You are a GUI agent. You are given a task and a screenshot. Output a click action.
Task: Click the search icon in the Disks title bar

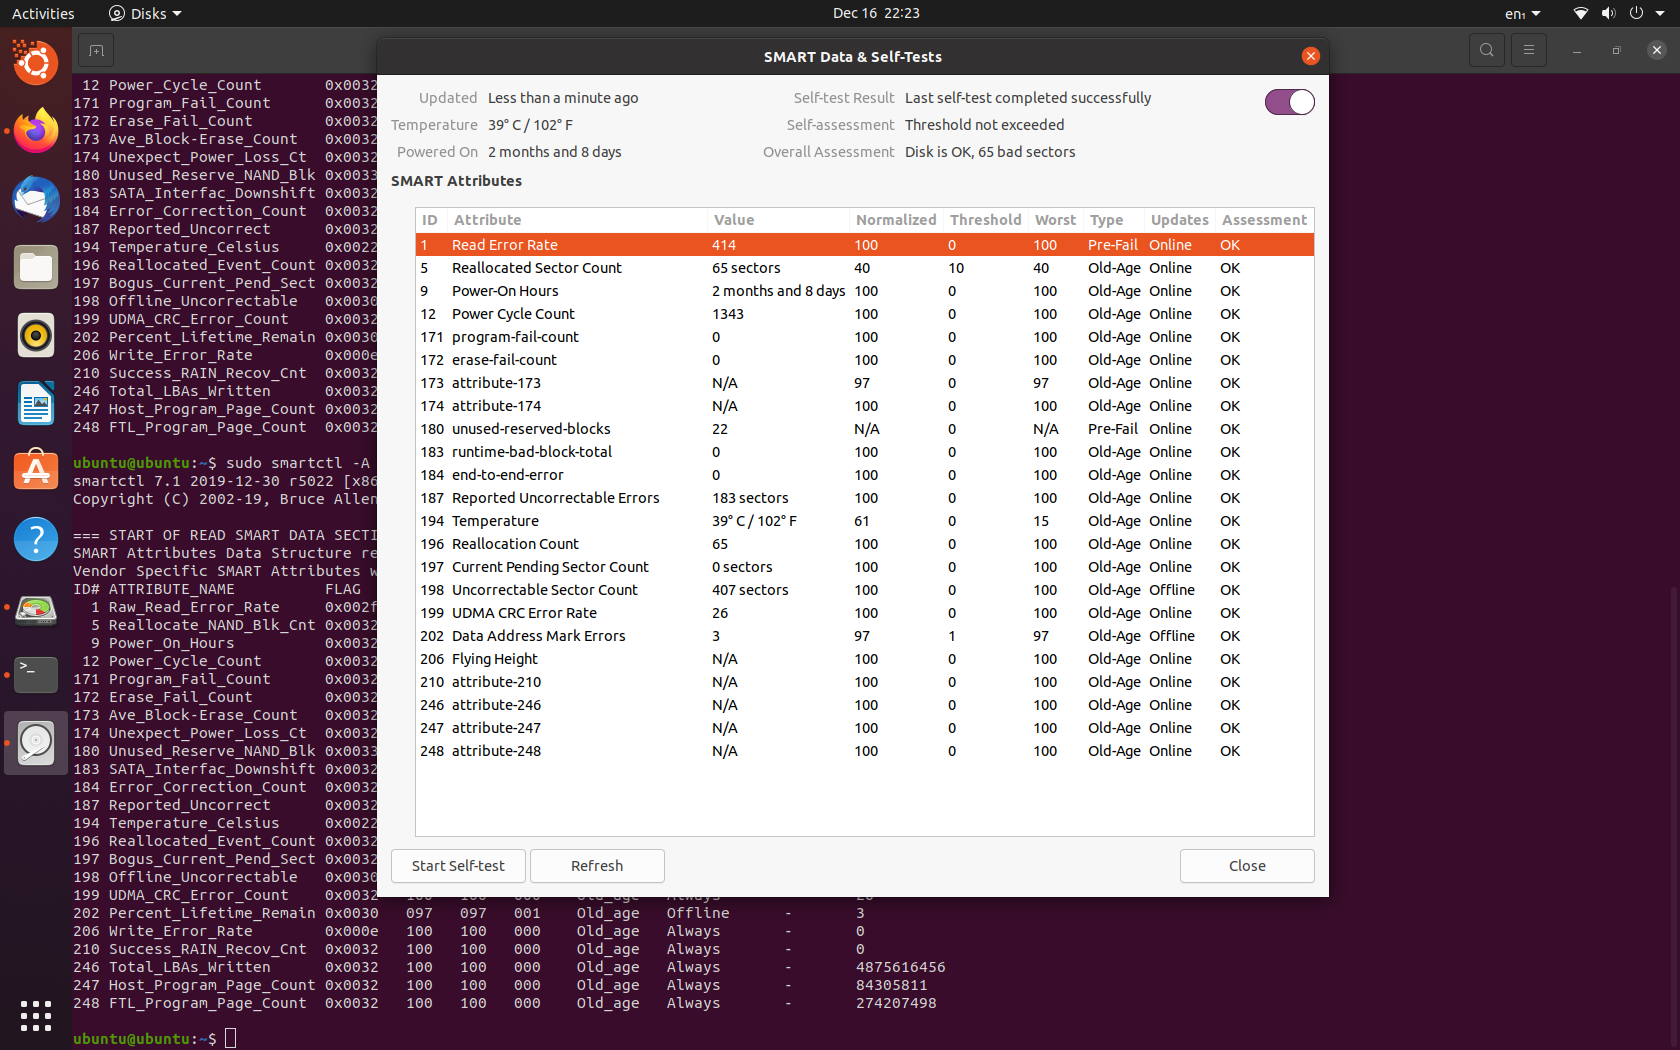pyautogui.click(x=1486, y=49)
